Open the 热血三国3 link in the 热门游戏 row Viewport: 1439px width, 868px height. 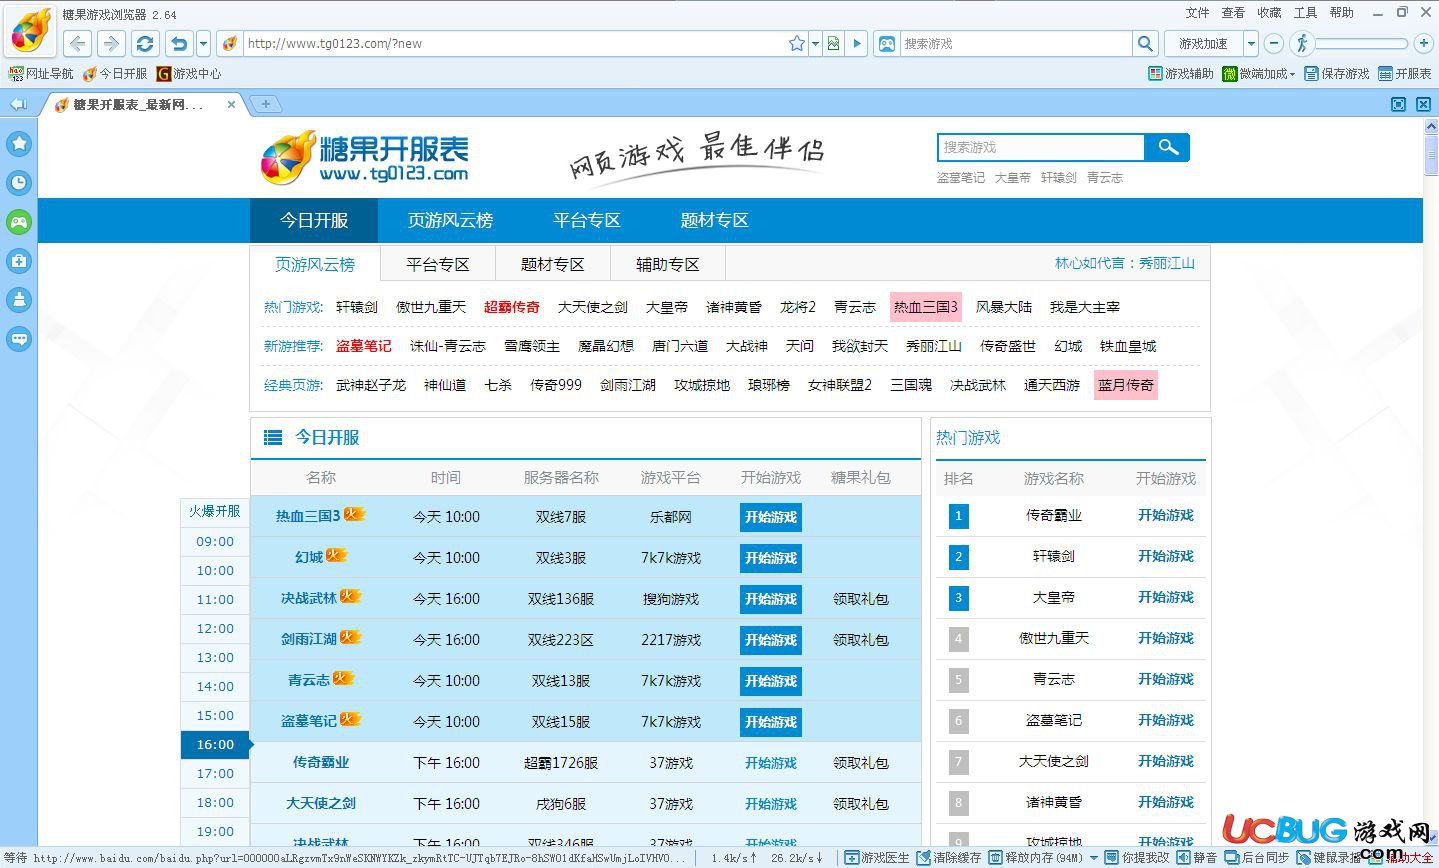[926, 307]
